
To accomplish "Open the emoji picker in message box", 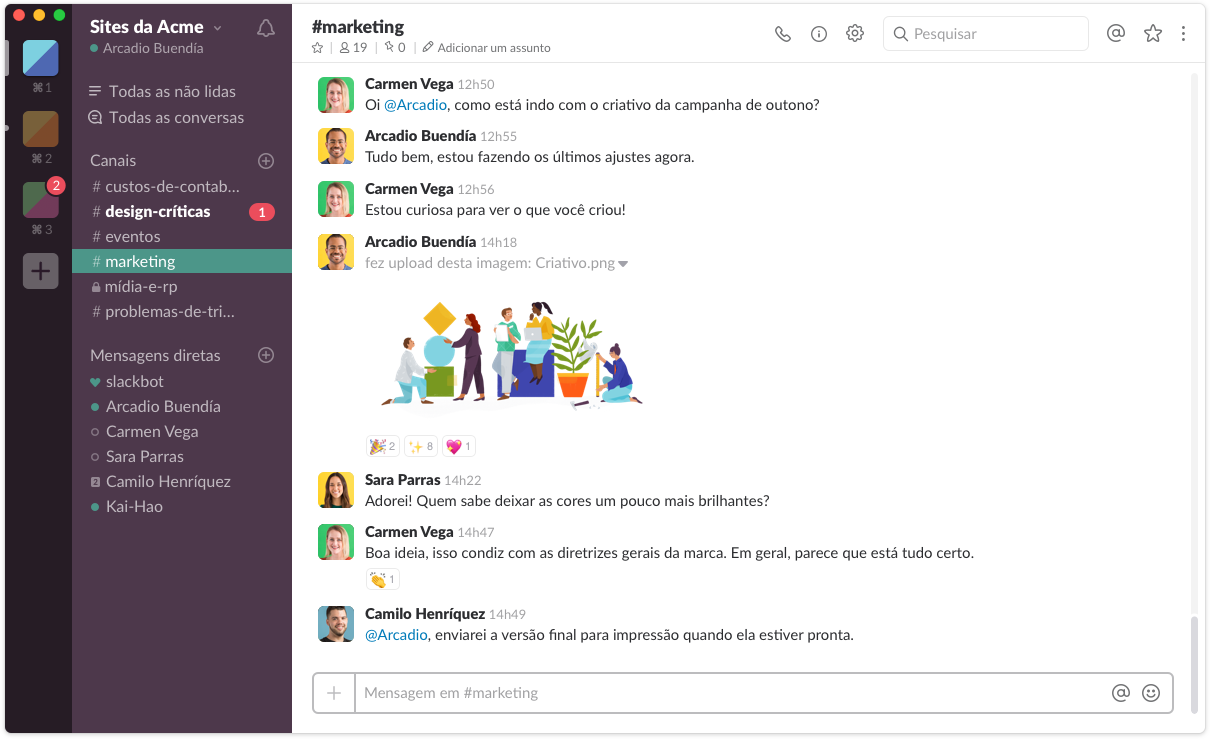I will (1151, 692).
